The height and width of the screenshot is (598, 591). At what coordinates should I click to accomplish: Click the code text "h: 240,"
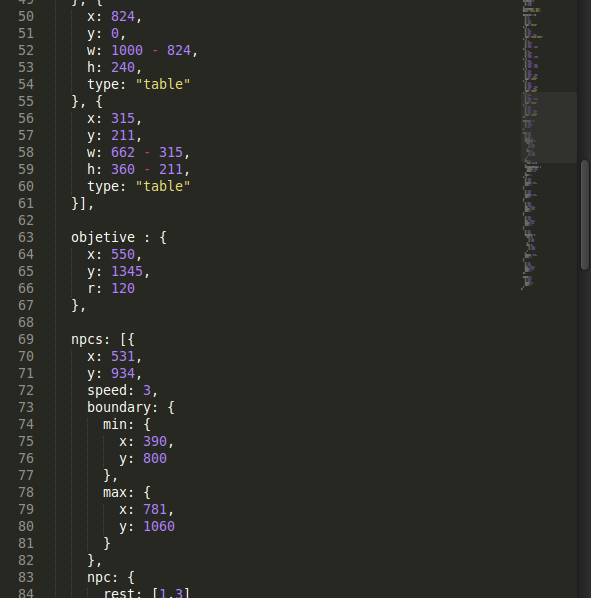(114, 68)
